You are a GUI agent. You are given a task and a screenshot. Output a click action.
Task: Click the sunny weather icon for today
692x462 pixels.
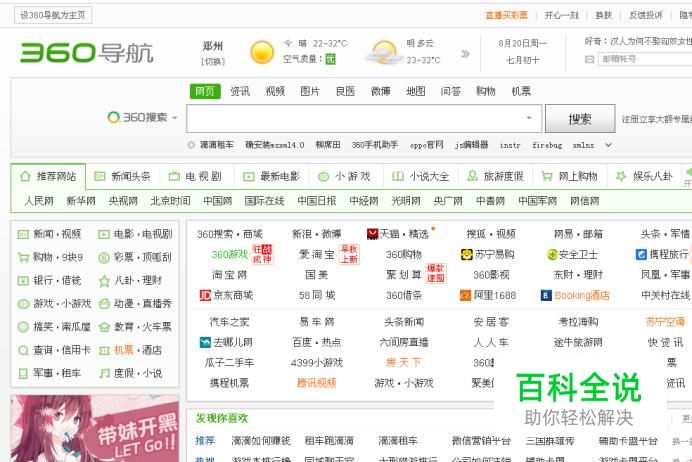262,53
